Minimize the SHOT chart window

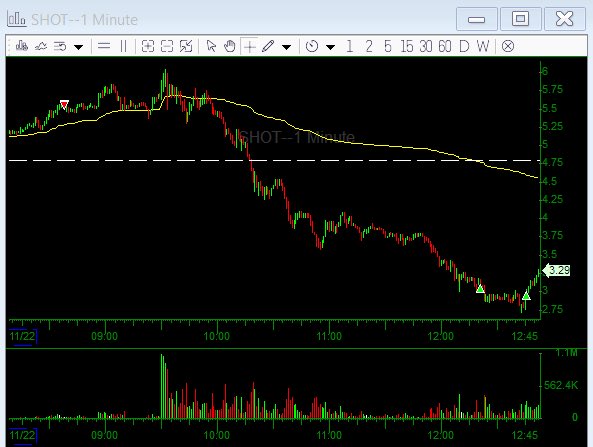tap(477, 19)
